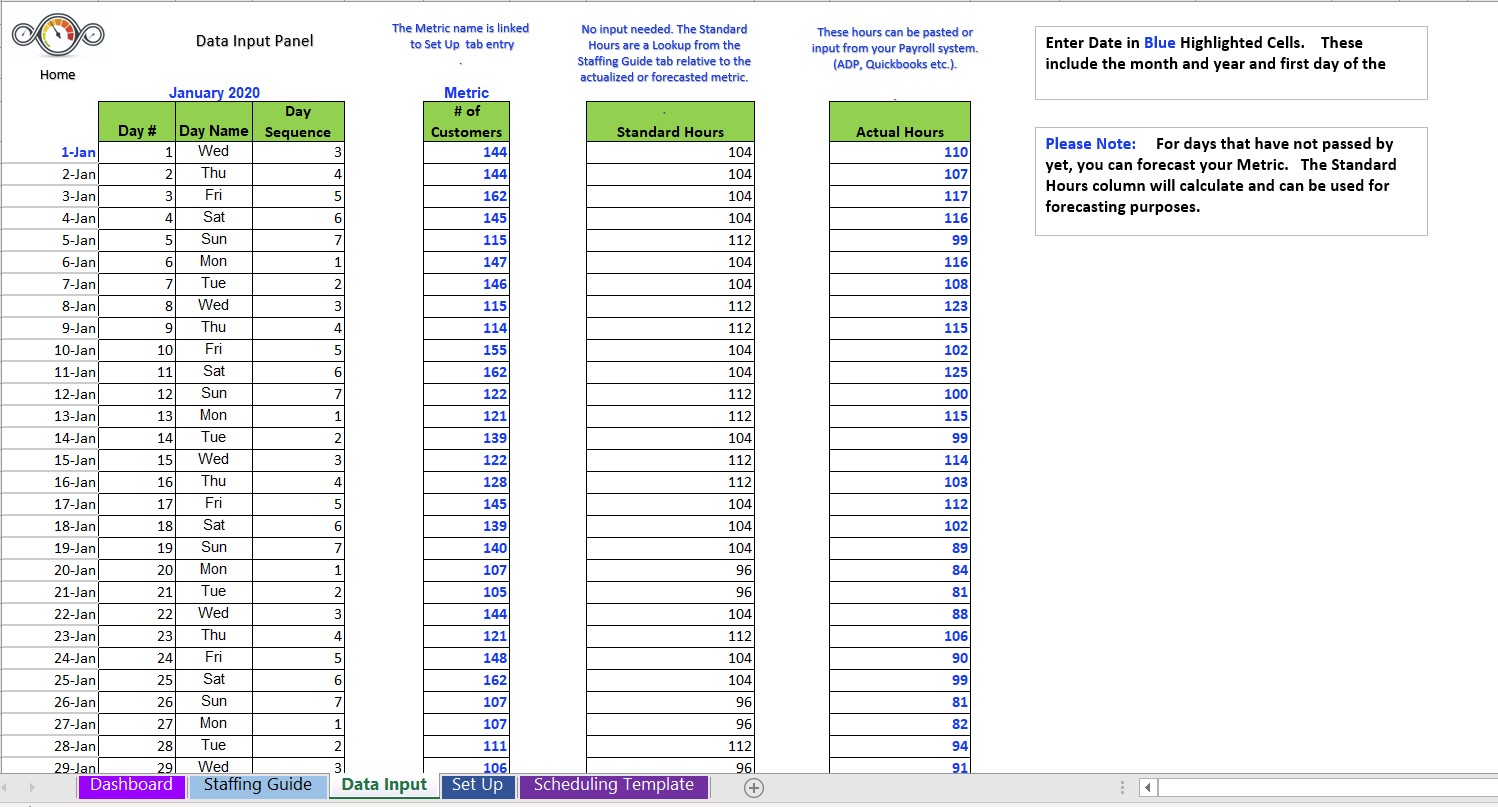Click the tab bar resize handle dots
1498x807 pixels.
click(1123, 788)
